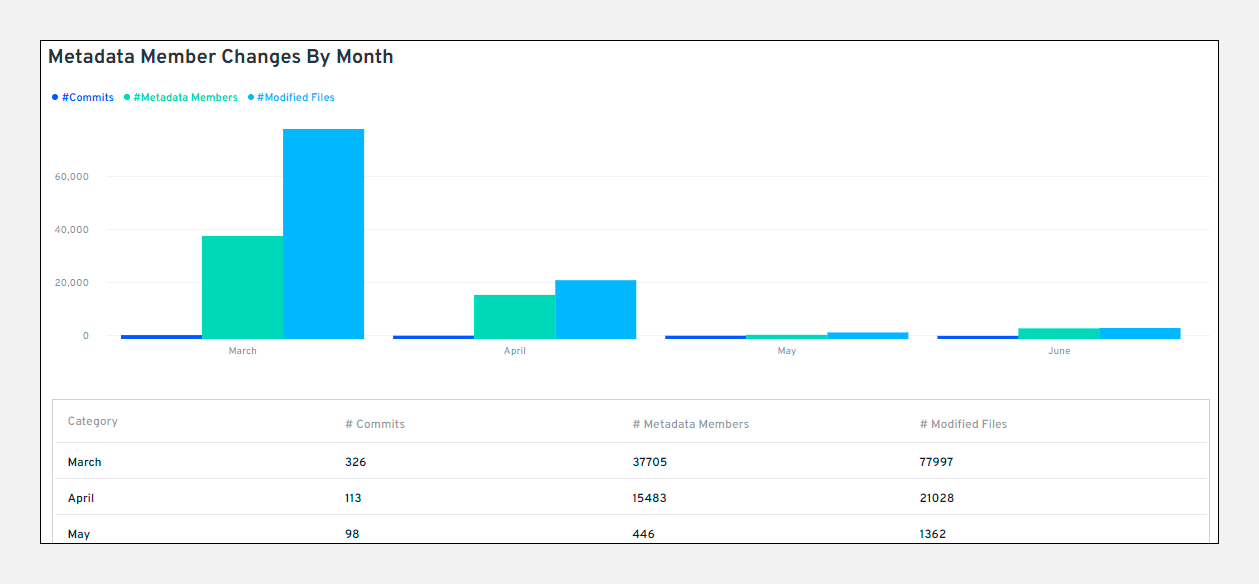
Task: Select the small cyan bar above June
Action: (1140, 332)
